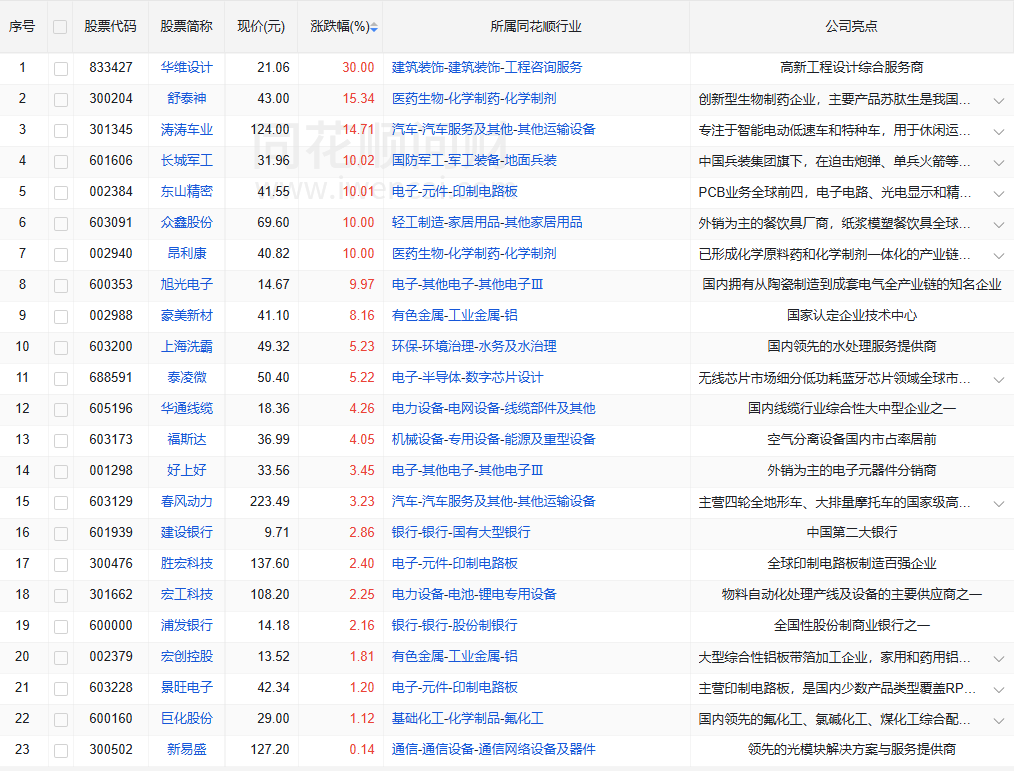Expand company highlight for 东山精密
The height and width of the screenshot is (771, 1014).
tap(998, 193)
